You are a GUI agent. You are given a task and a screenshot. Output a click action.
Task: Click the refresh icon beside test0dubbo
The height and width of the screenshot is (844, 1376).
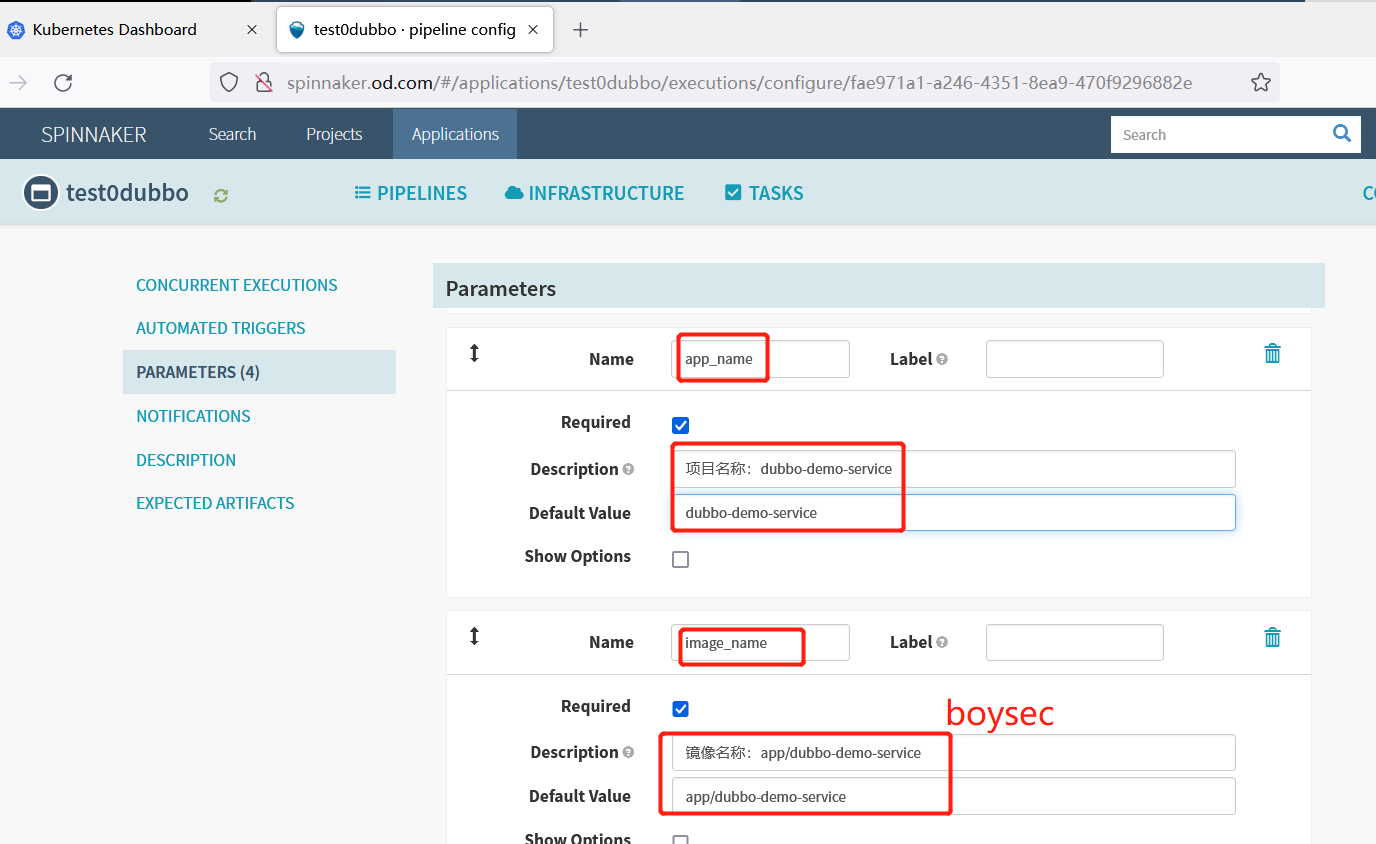pos(221,196)
